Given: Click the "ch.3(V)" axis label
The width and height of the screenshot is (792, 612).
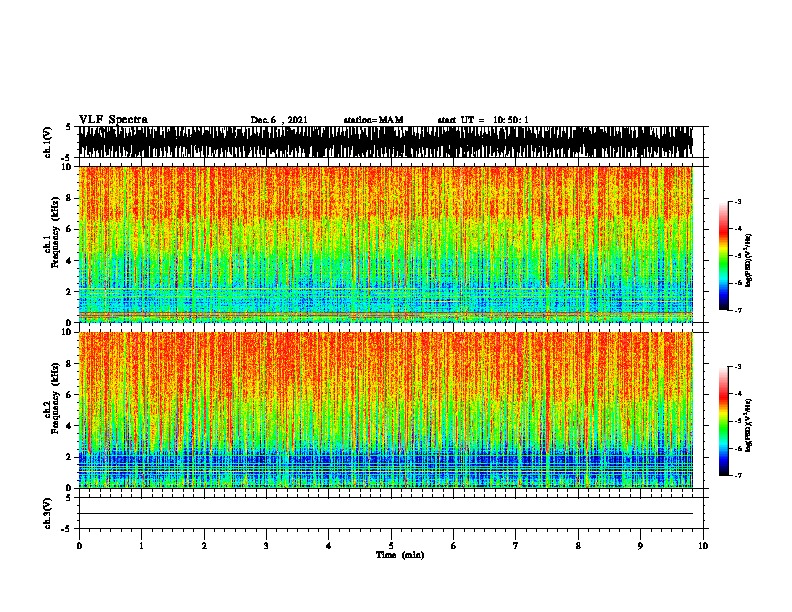Looking at the screenshot, I should tap(48, 513).
